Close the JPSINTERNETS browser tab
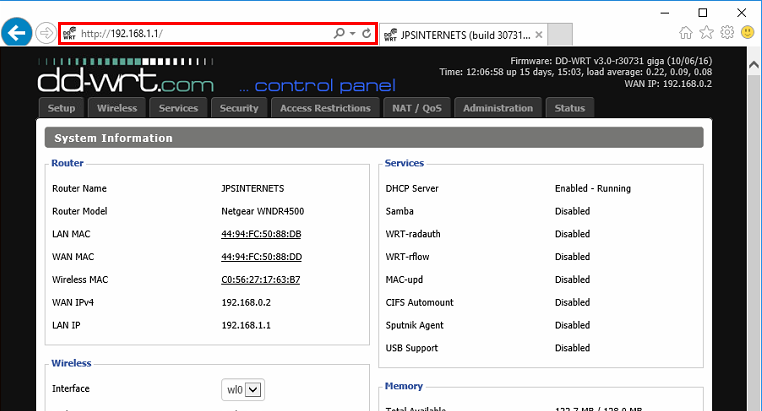Image resolution: width=762 pixels, height=411 pixels. coord(539,35)
